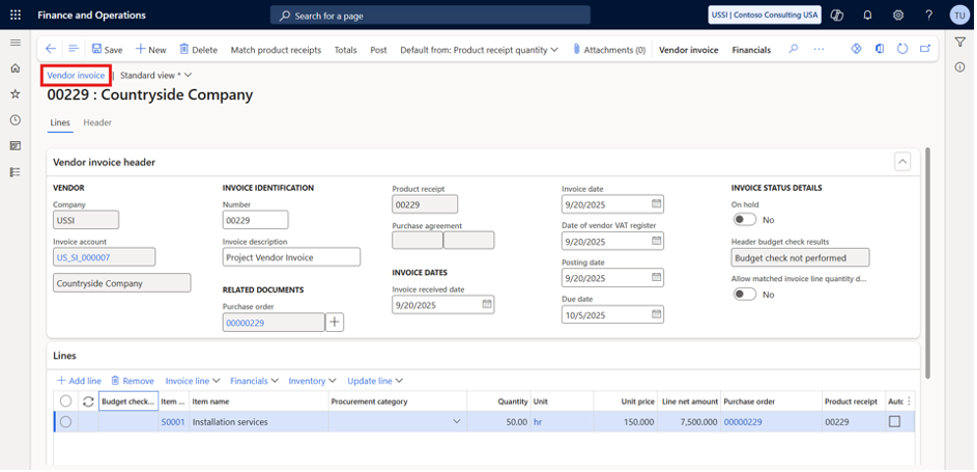Open Standard view dropdown

156,75
